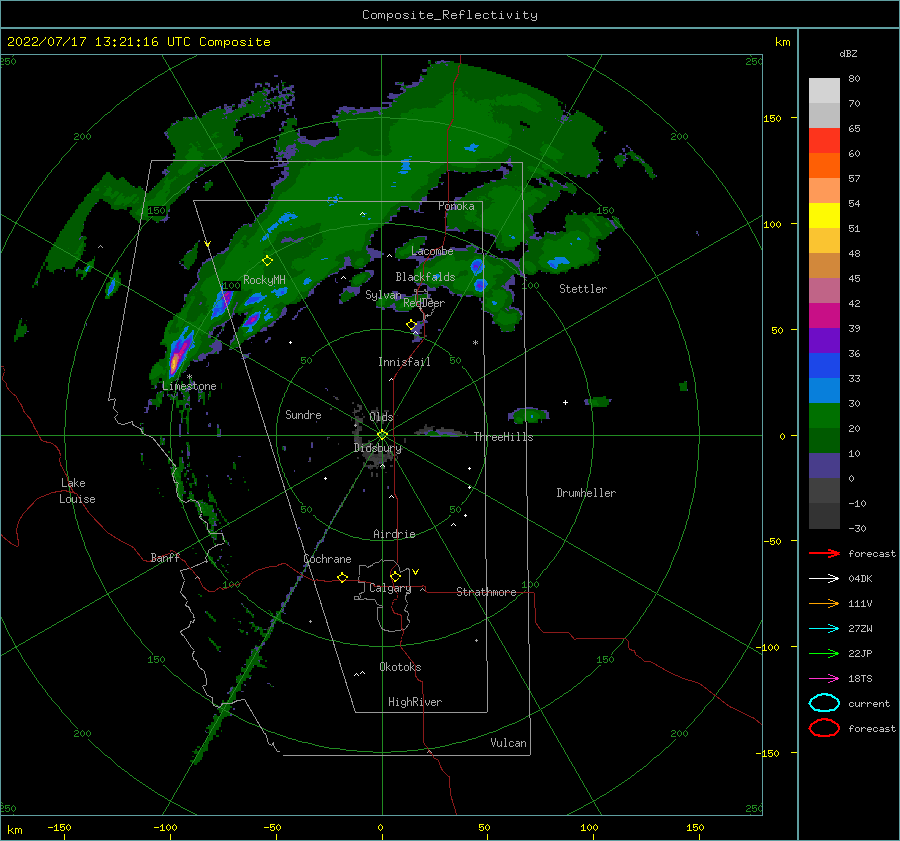Viewport: 900px width, 841px height.
Task: Select the dark green 10-20 dBZ swatch
Action: click(824, 441)
